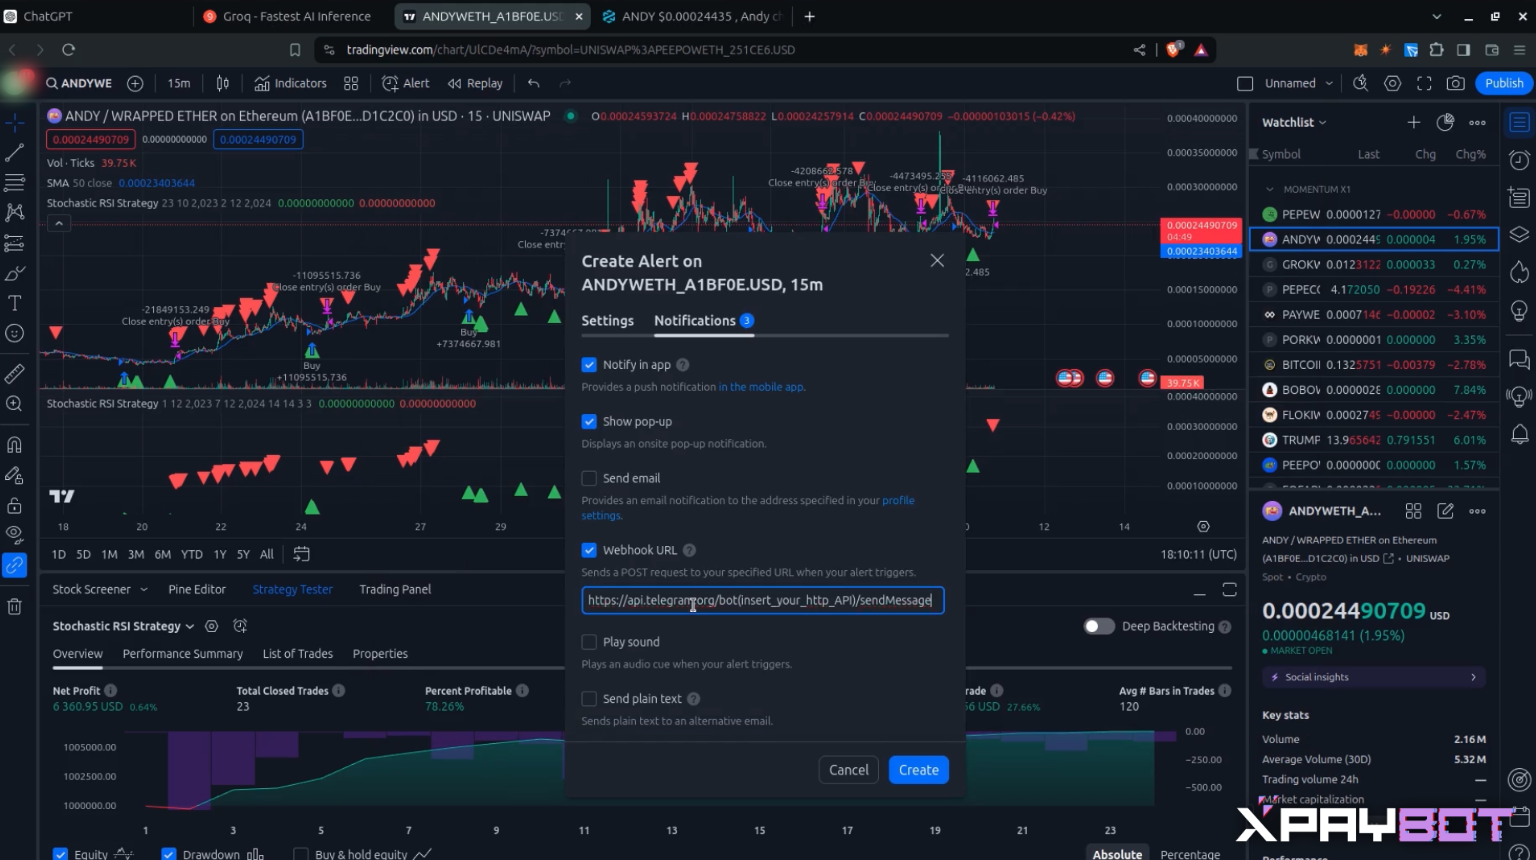1536x860 pixels.
Task: Click the trend line drawing tool
Action: coord(15,153)
